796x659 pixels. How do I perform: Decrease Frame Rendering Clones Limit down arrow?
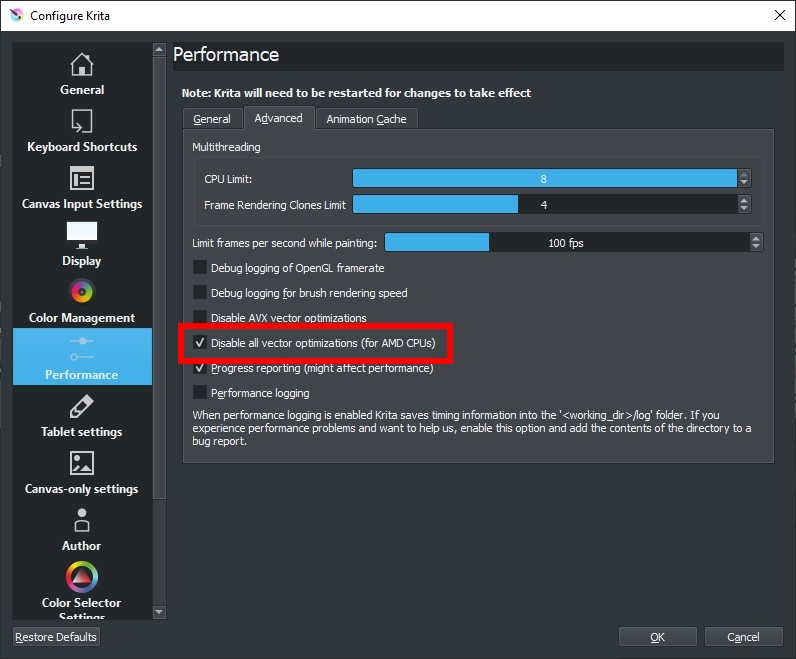(x=744, y=208)
